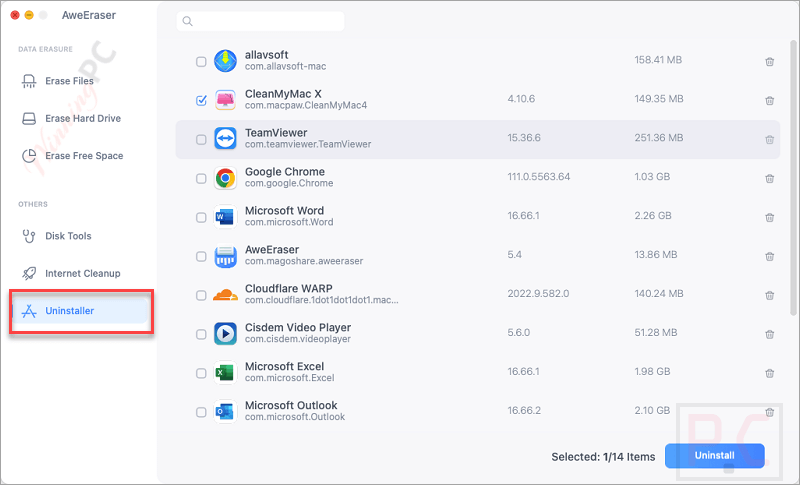This screenshot has height=485, width=800.
Task: Delete allavsoft using its trash icon
Action: coord(769,62)
